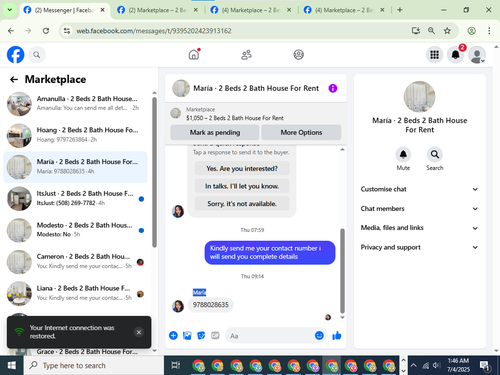Open the Groups icon in top navigation

[298, 54]
